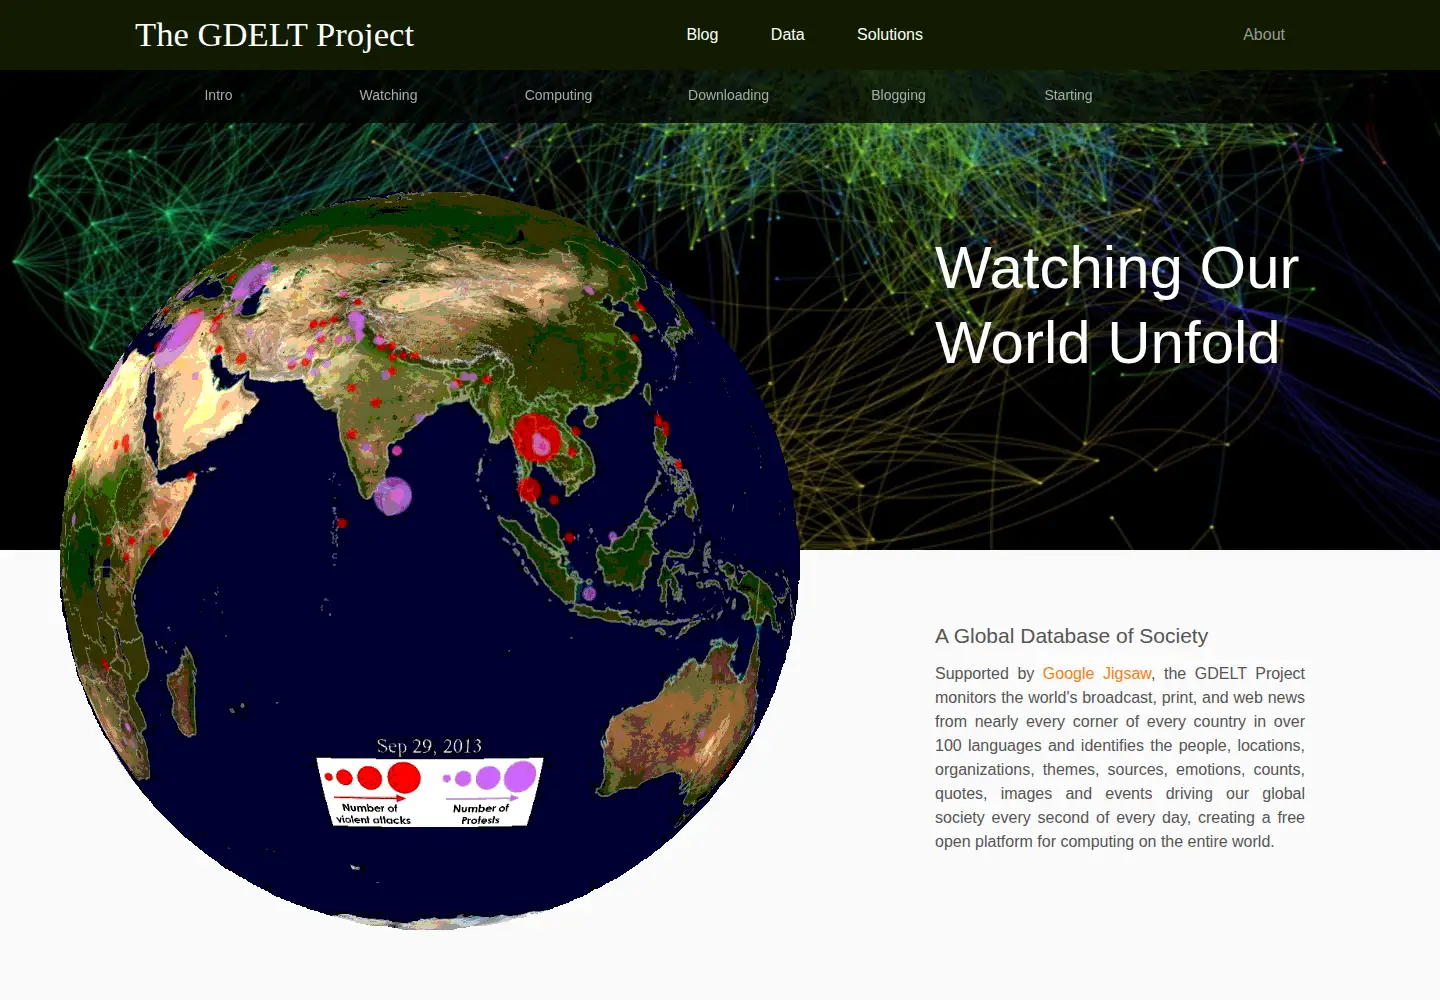Click the 'Watching Our World Unfold' headline
The height and width of the screenshot is (1000, 1440).
coord(1117,305)
